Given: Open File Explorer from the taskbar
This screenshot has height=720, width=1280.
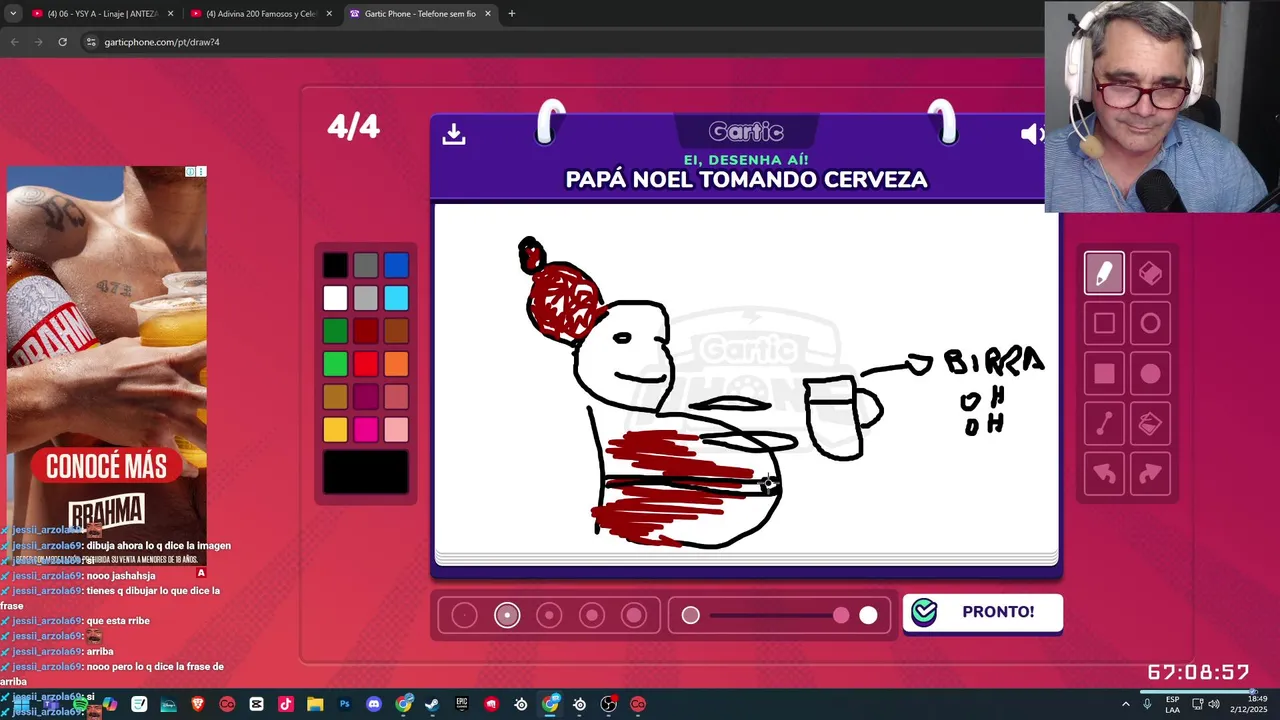Looking at the screenshot, I should tap(315, 704).
